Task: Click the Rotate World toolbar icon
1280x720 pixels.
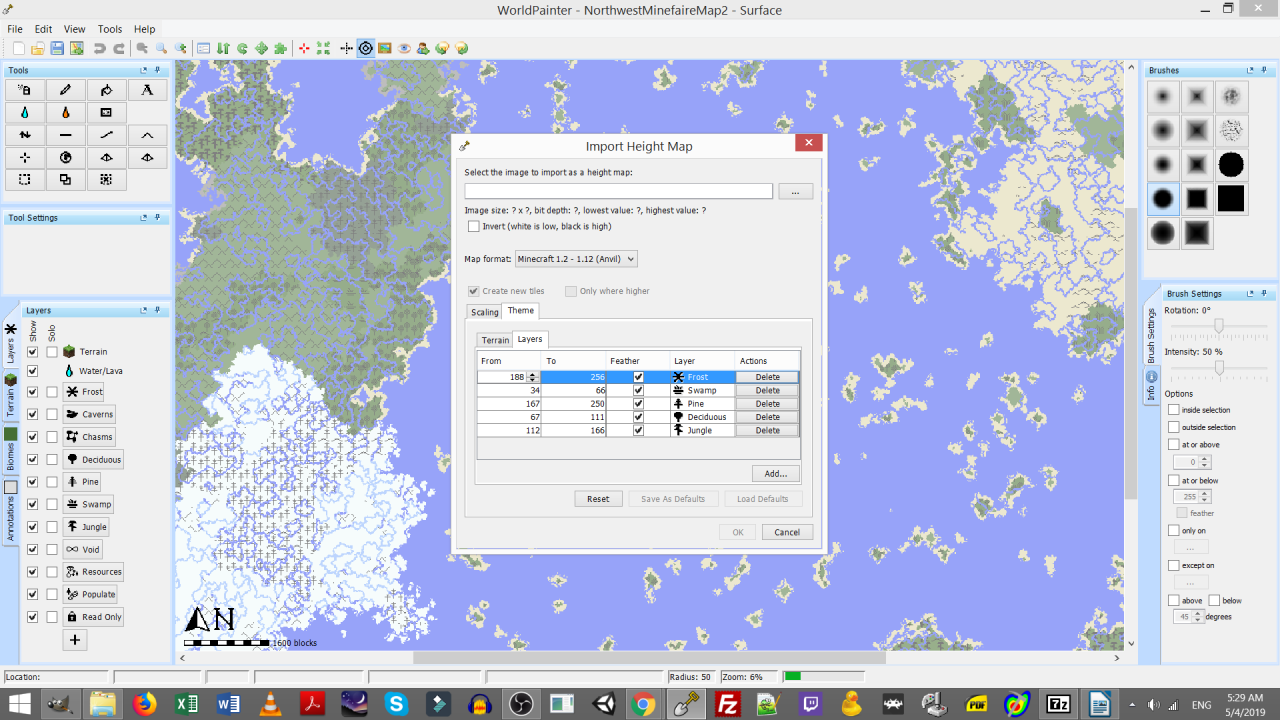Action: 242,48
